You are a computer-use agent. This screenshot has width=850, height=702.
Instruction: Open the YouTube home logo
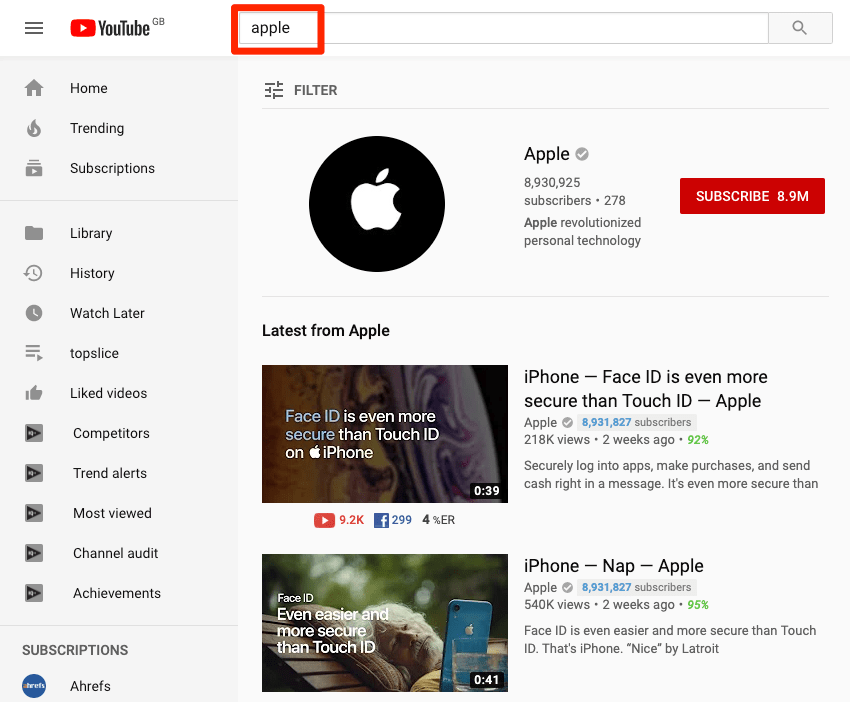point(109,27)
